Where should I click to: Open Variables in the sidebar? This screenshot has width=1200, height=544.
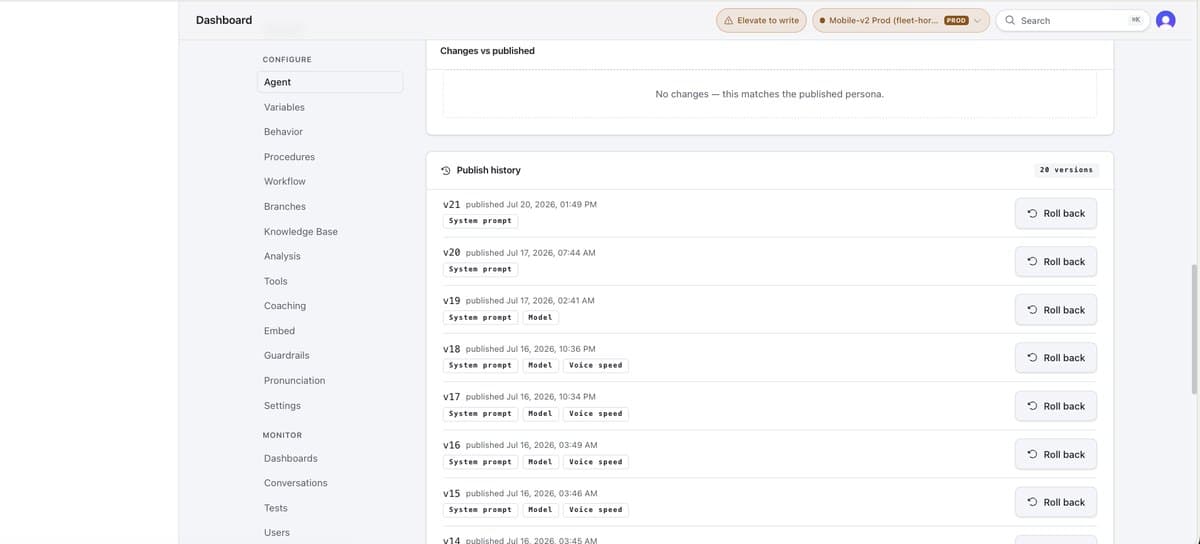(x=284, y=107)
